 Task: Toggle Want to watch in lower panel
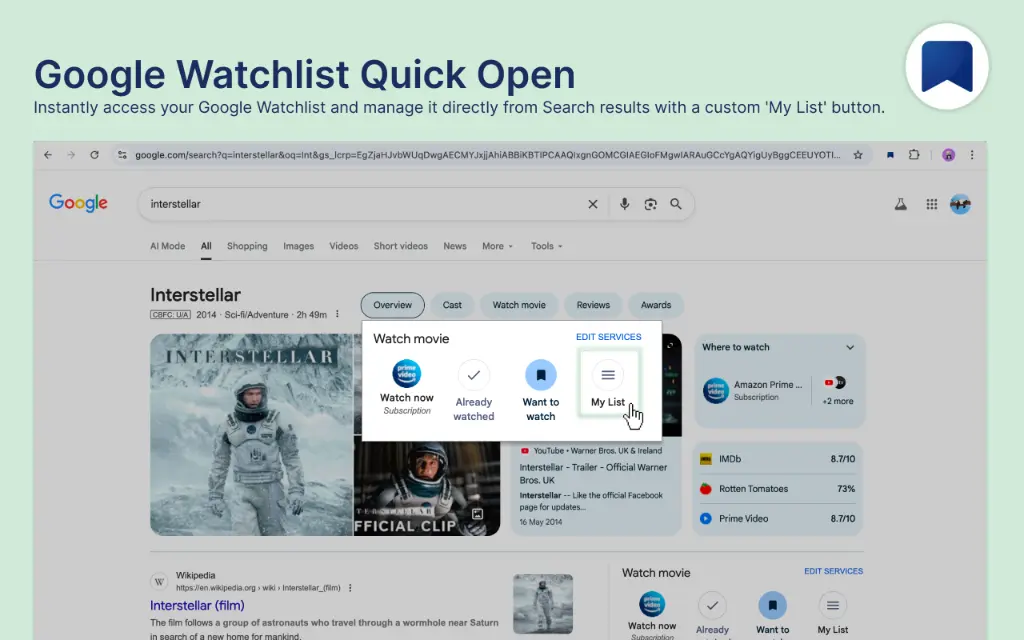772,606
